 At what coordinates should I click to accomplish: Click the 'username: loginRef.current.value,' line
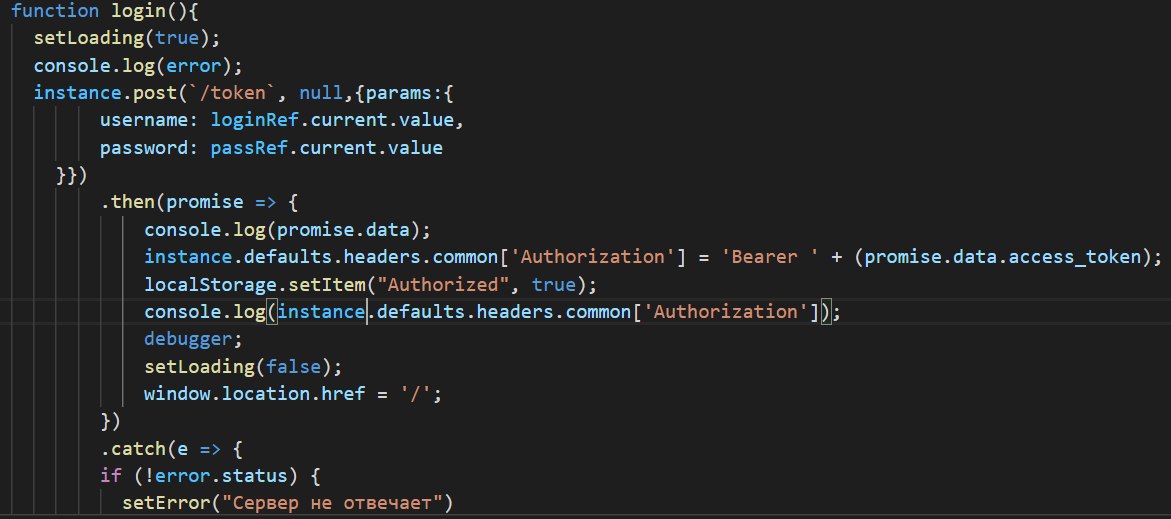[282, 120]
